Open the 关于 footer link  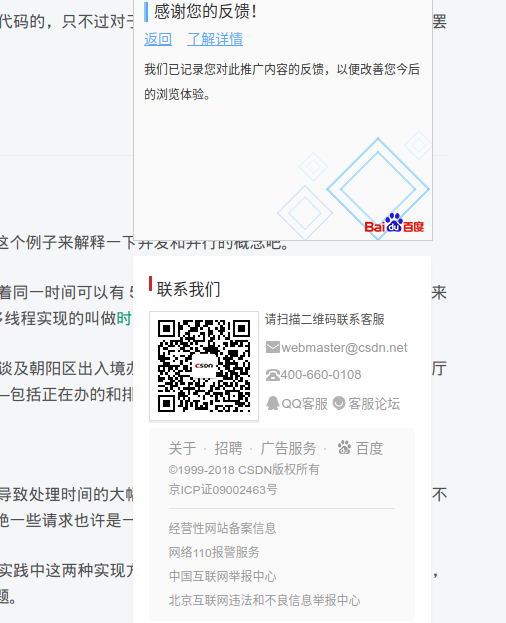[x=182, y=449]
